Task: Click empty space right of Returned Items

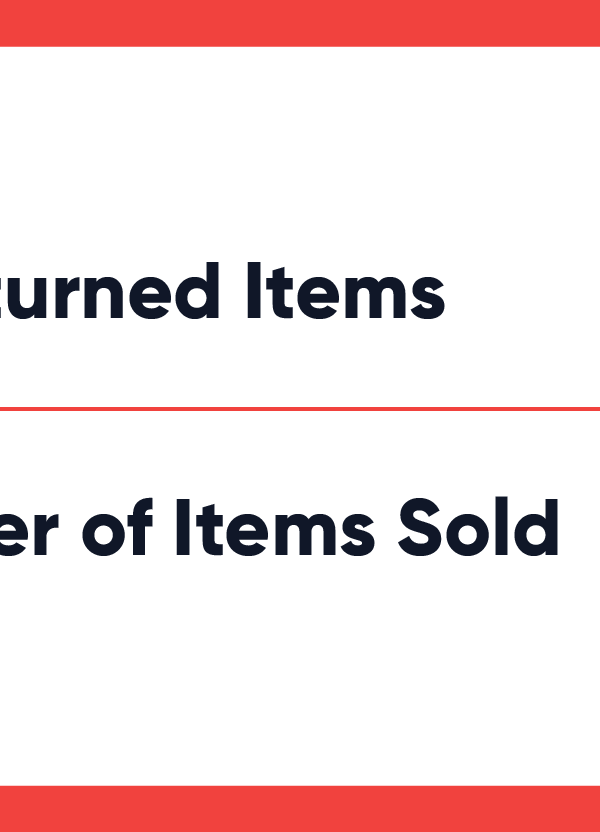Action: pos(523,291)
